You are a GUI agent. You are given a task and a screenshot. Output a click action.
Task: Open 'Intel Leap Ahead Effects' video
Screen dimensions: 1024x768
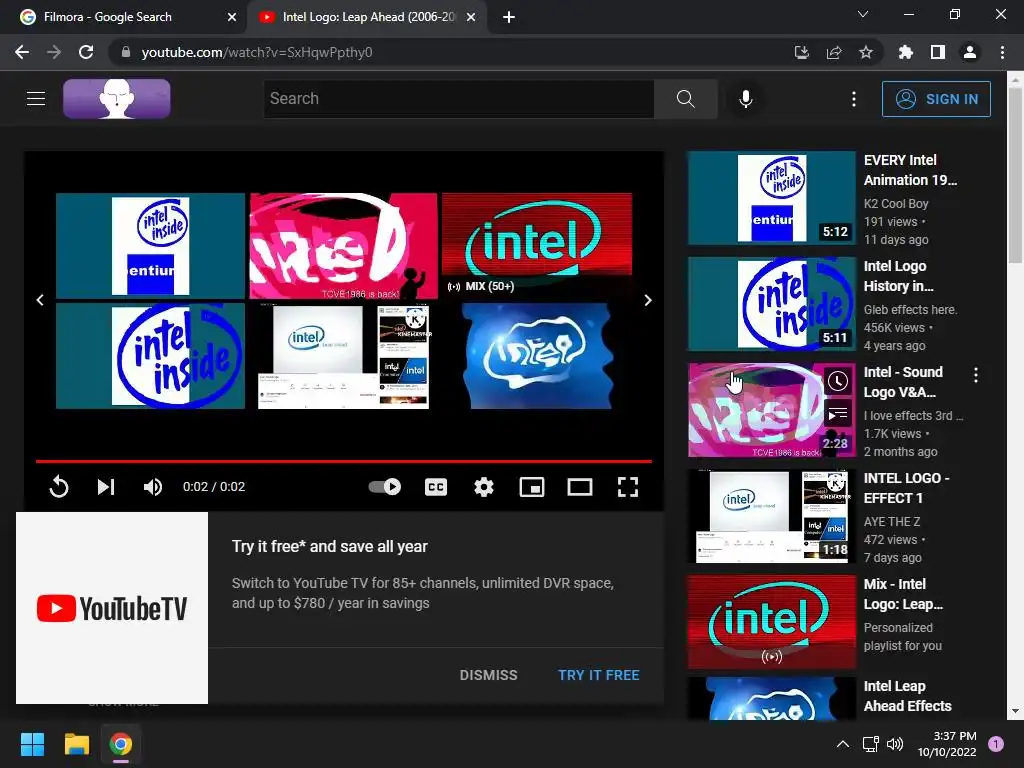[x=907, y=696]
